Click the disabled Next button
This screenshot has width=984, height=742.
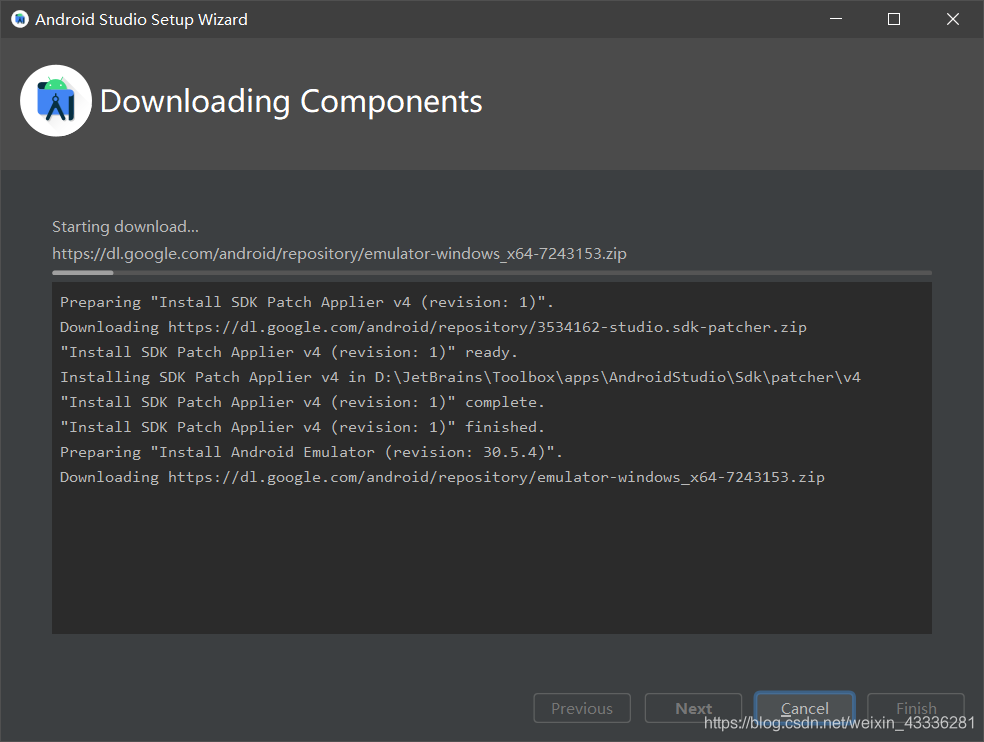tap(693, 708)
